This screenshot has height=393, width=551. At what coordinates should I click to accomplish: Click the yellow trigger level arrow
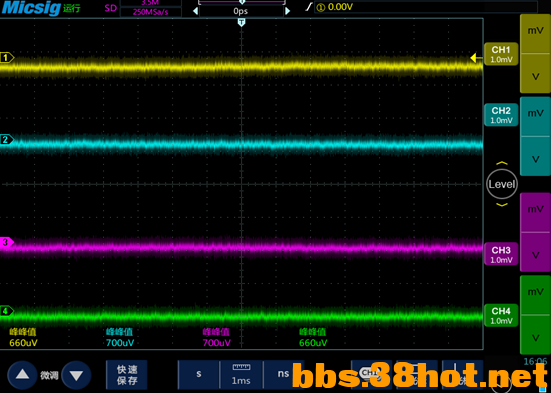(475, 58)
